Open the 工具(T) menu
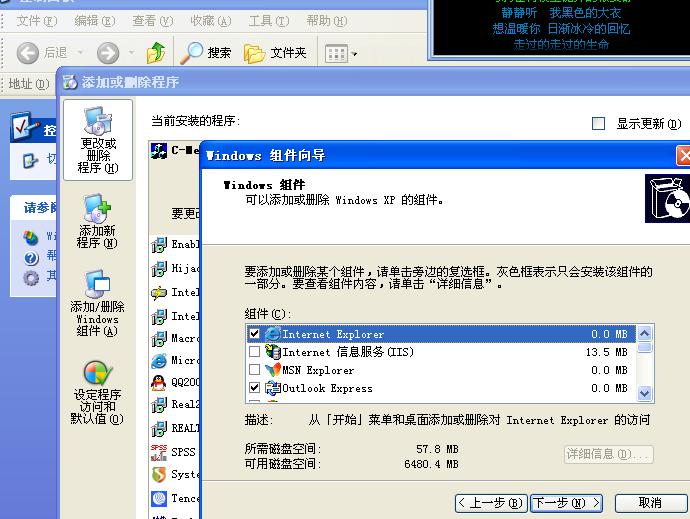Viewport: 690px width, 519px height. click(x=269, y=21)
